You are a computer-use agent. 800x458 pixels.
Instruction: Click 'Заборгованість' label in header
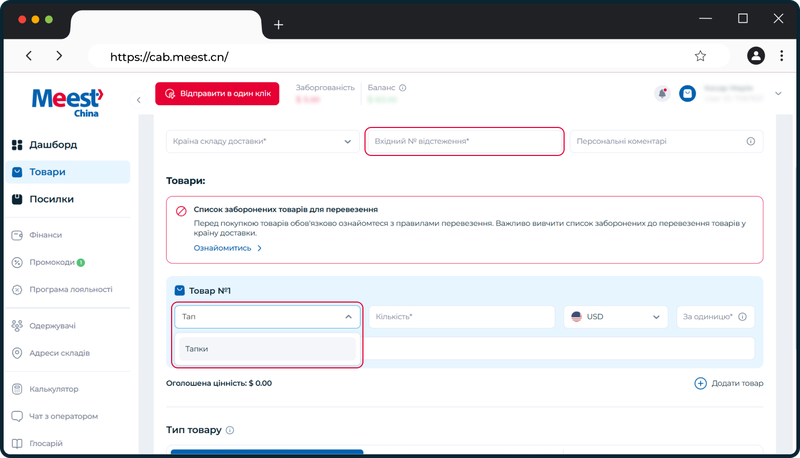pyautogui.click(x=325, y=88)
